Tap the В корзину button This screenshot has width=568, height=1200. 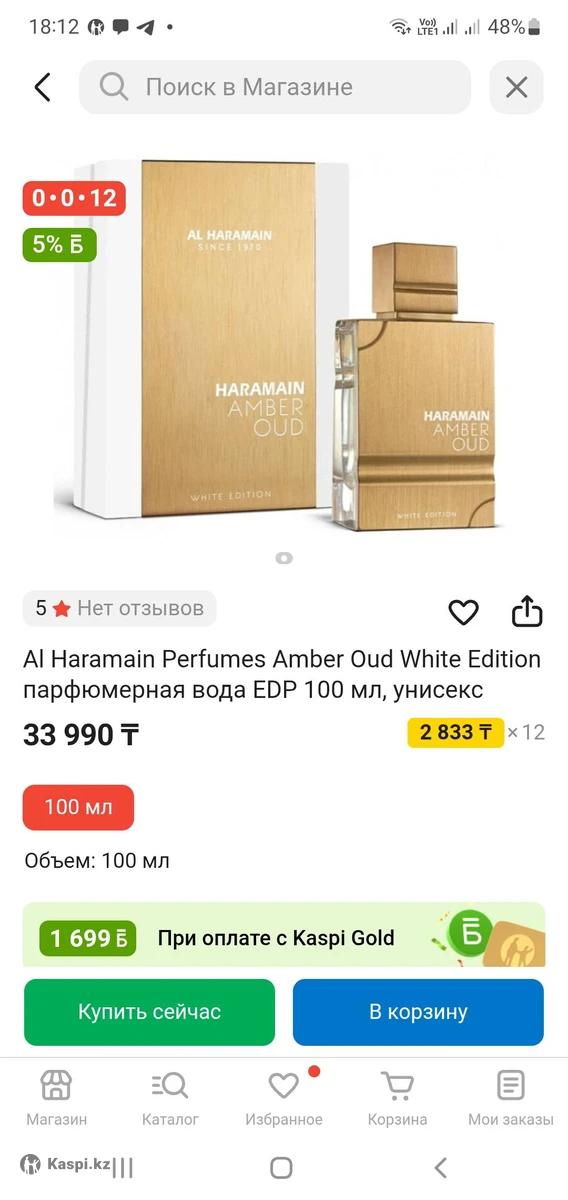pos(418,1012)
